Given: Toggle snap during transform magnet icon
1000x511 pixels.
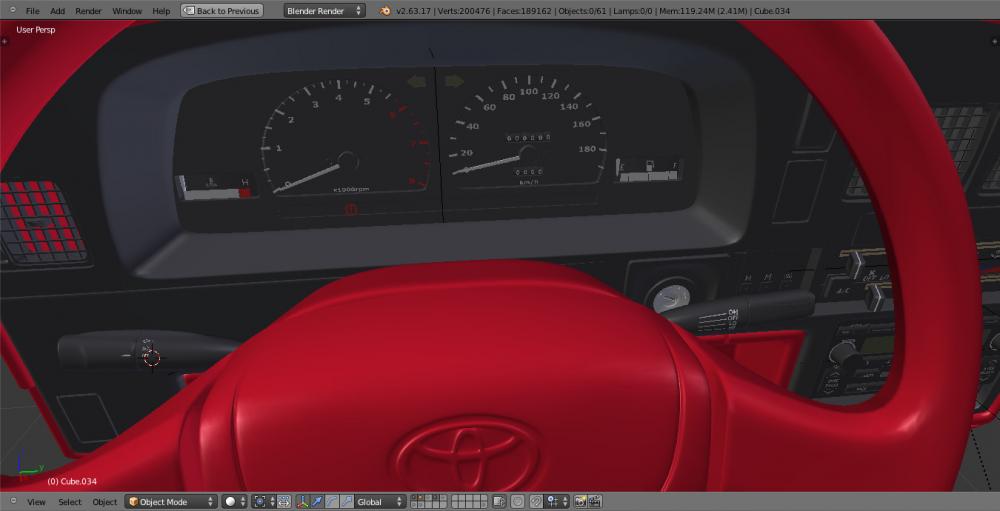Looking at the screenshot, I should point(536,502).
